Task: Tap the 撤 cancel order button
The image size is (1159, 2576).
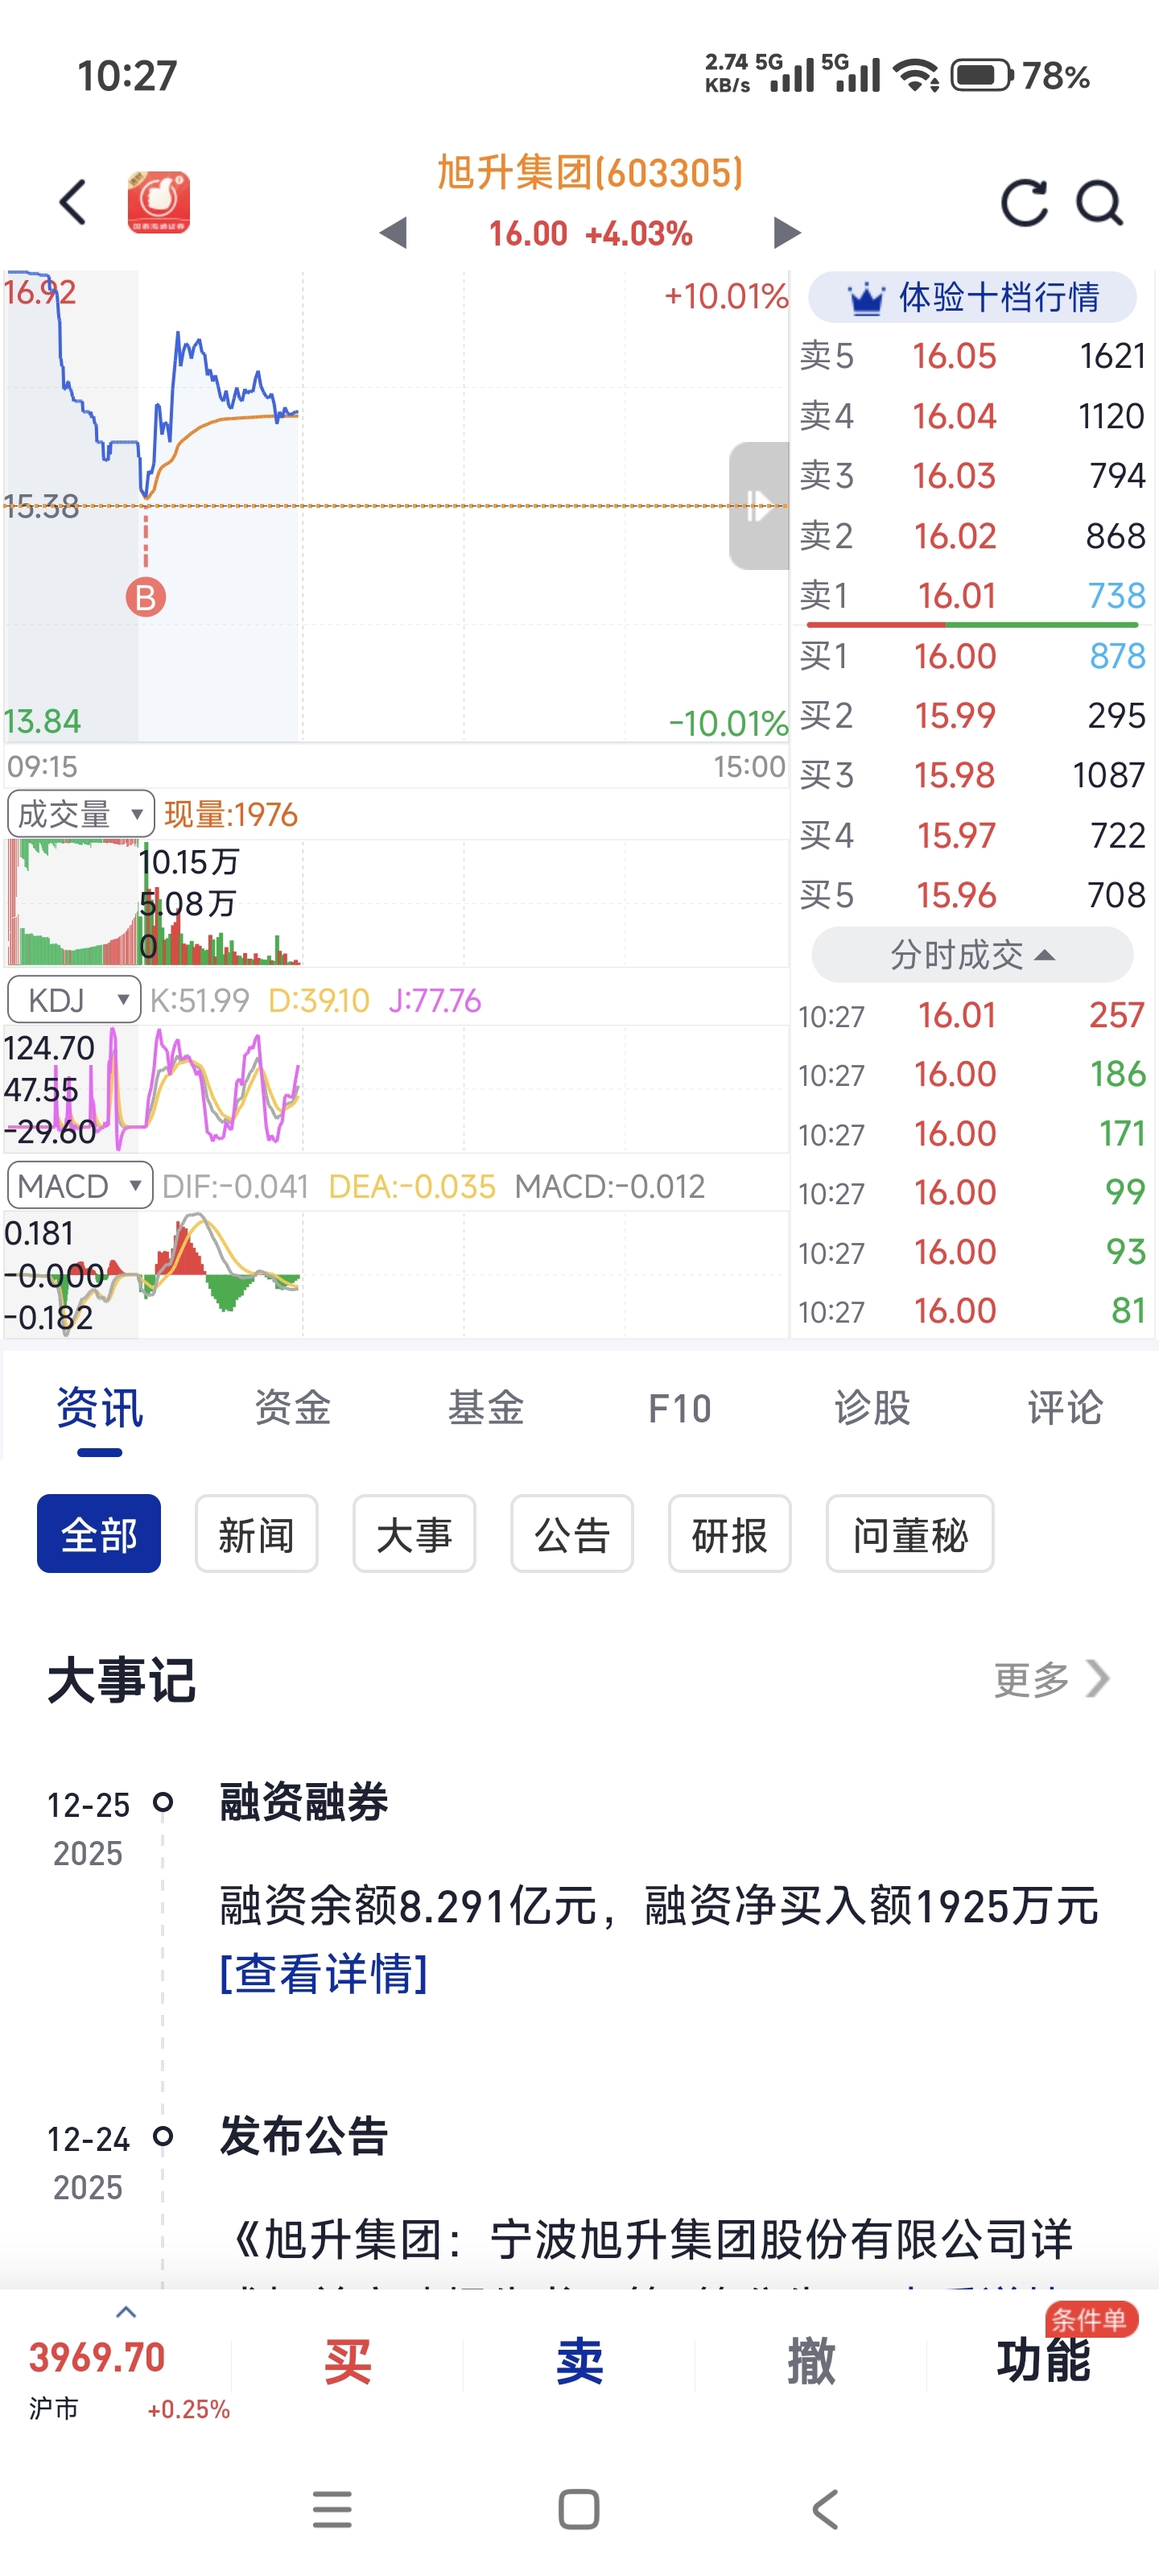Action: [x=811, y=2362]
